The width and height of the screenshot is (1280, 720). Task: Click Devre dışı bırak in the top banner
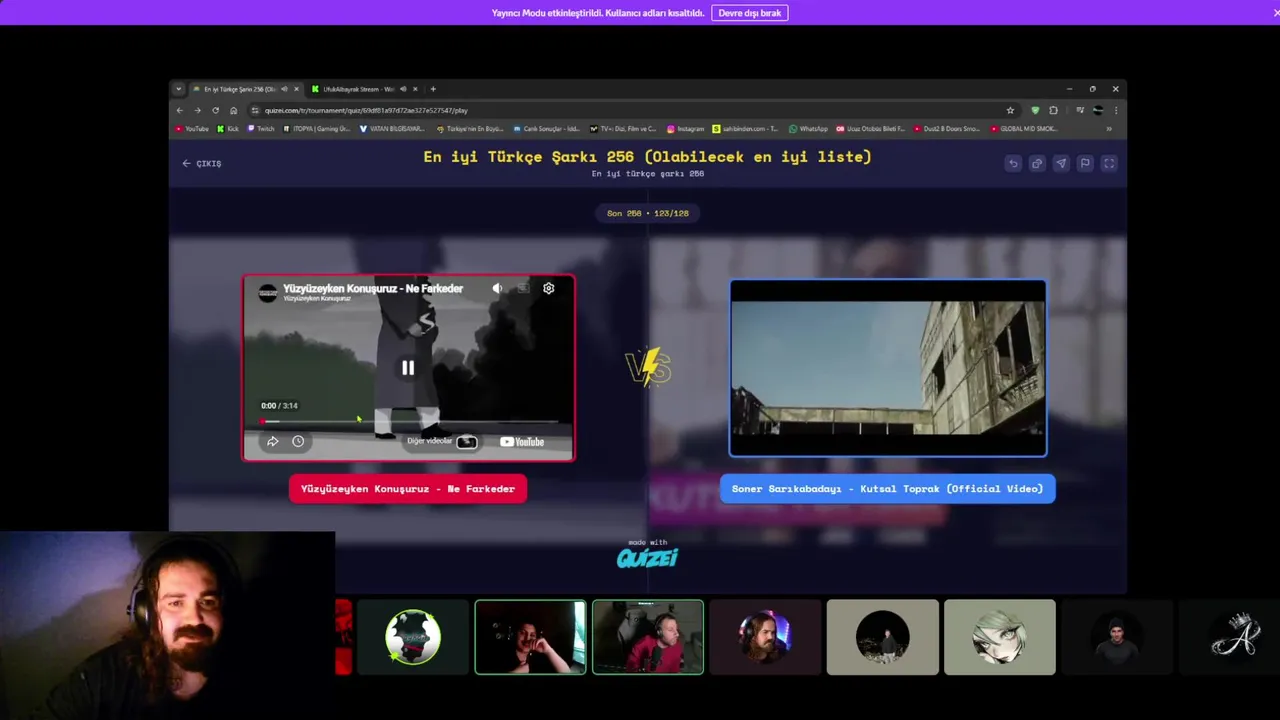pyautogui.click(x=750, y=13)
